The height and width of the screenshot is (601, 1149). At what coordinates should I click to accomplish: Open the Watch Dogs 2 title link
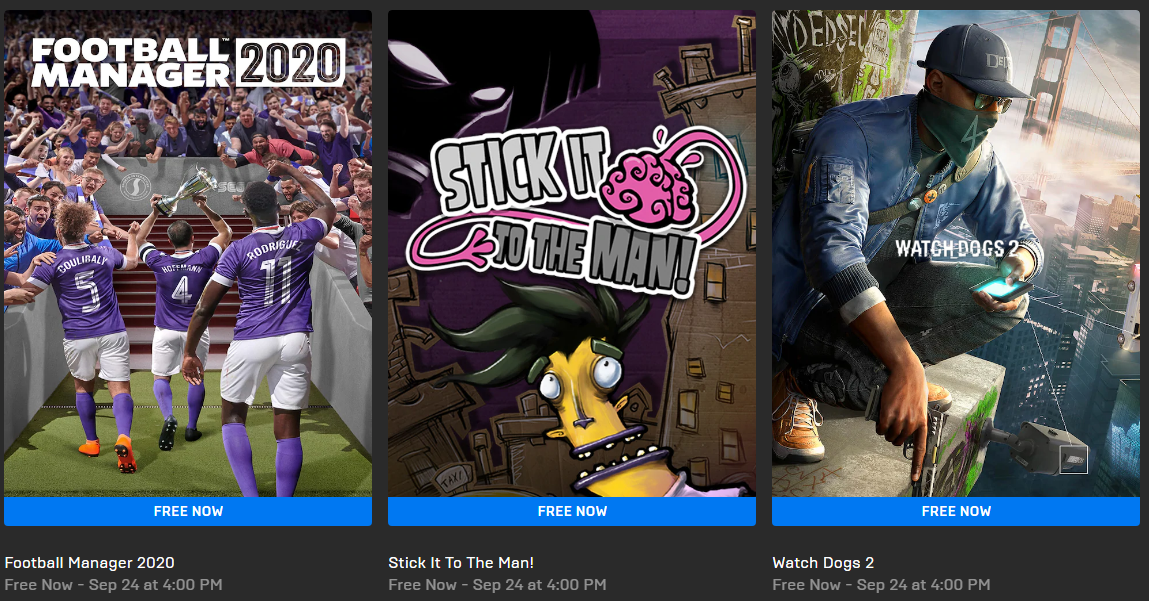click(x=823, y=562)
